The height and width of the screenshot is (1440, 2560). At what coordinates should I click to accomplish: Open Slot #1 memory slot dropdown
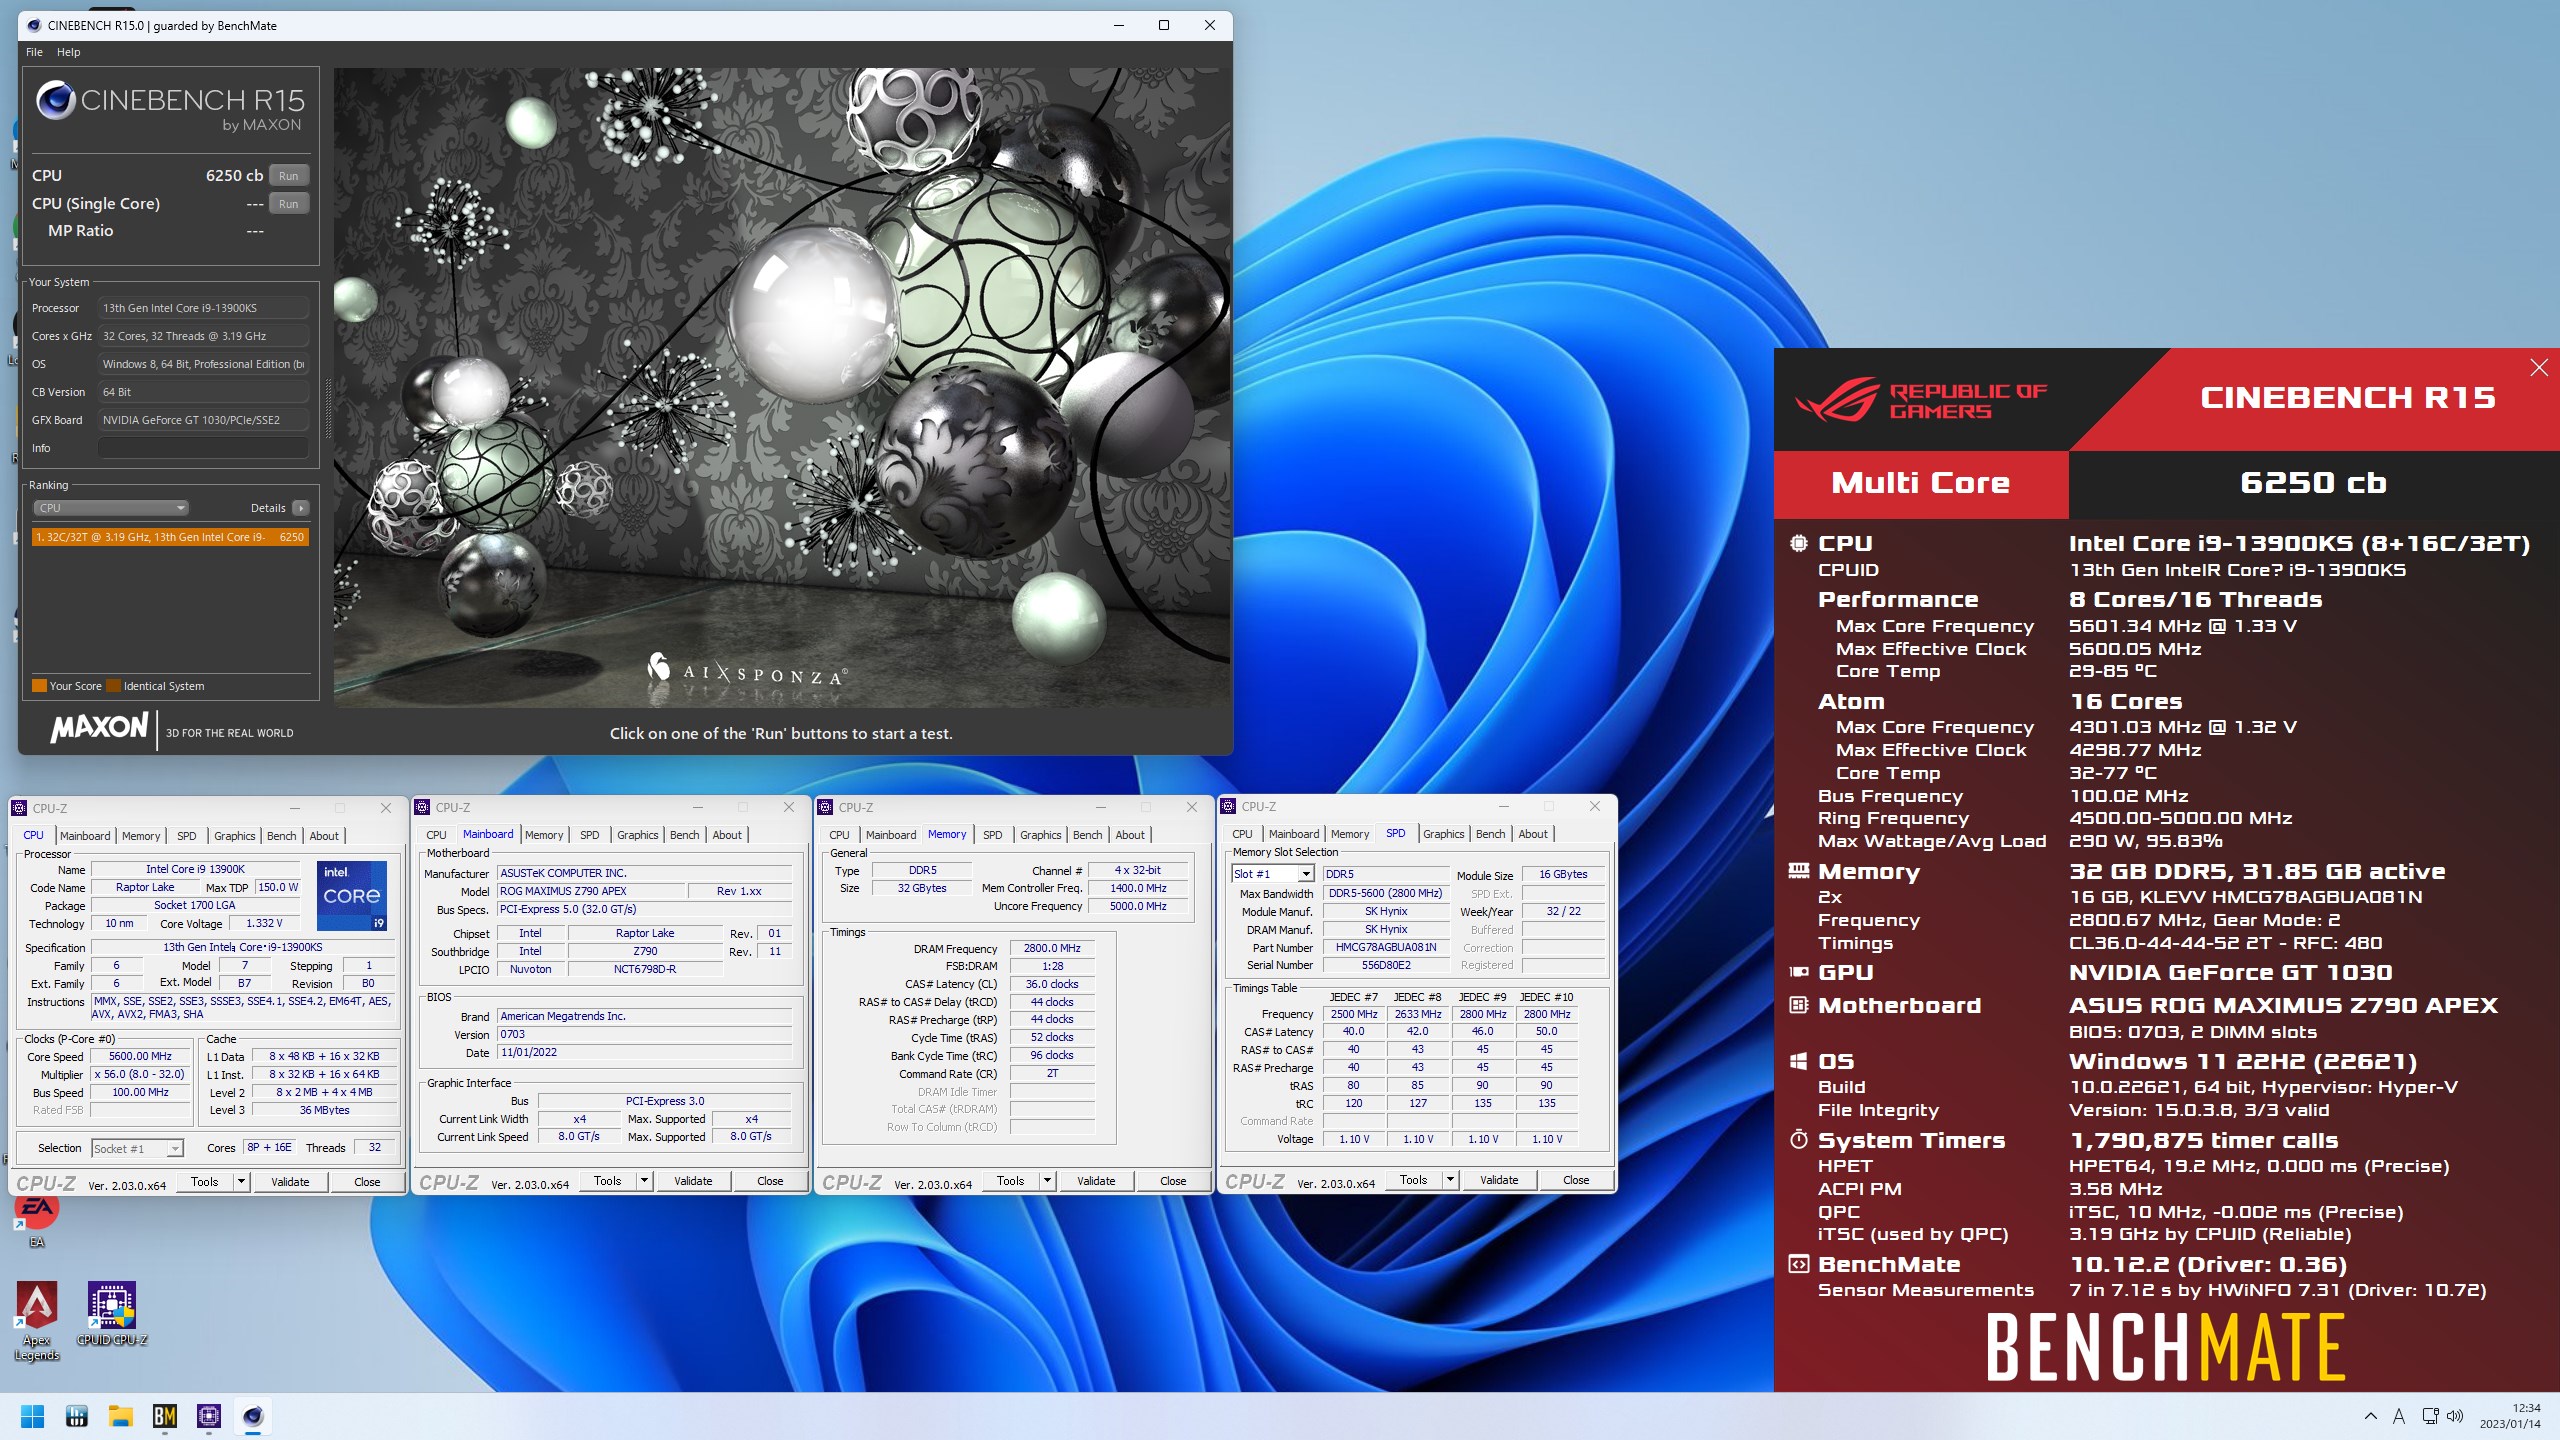[1273, 874]
